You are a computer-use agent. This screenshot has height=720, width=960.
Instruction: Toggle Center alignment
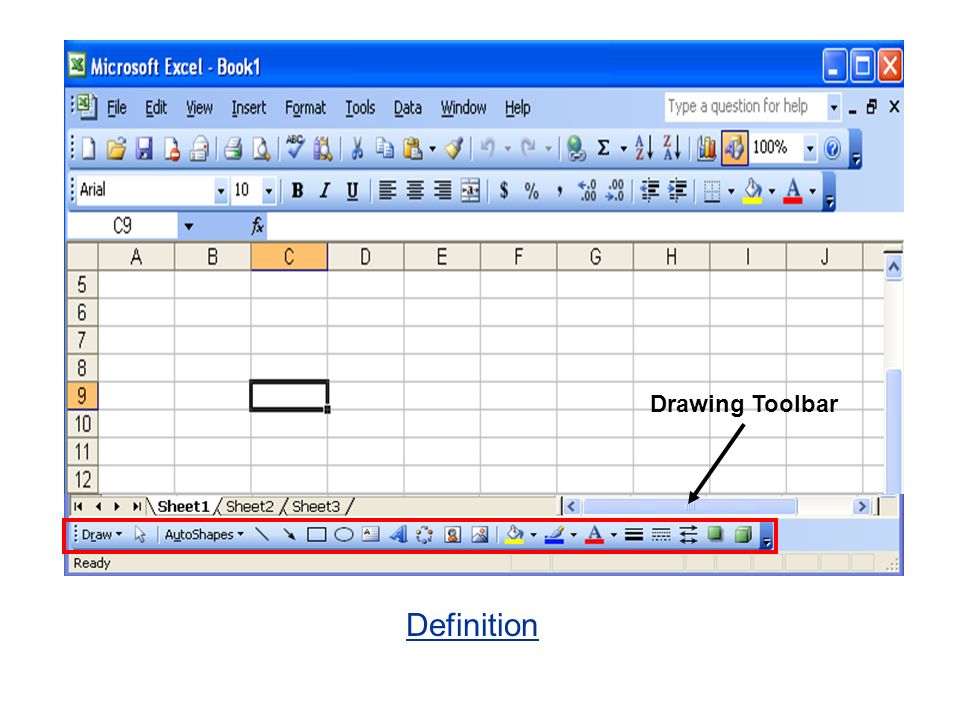414,190
